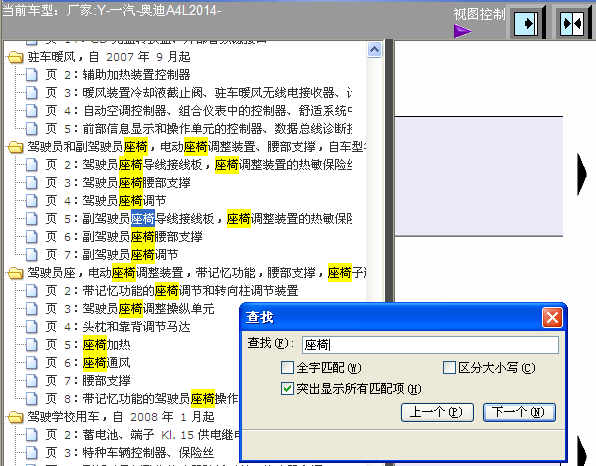Enable 区分大小写 checkbox

pos(449,368)
